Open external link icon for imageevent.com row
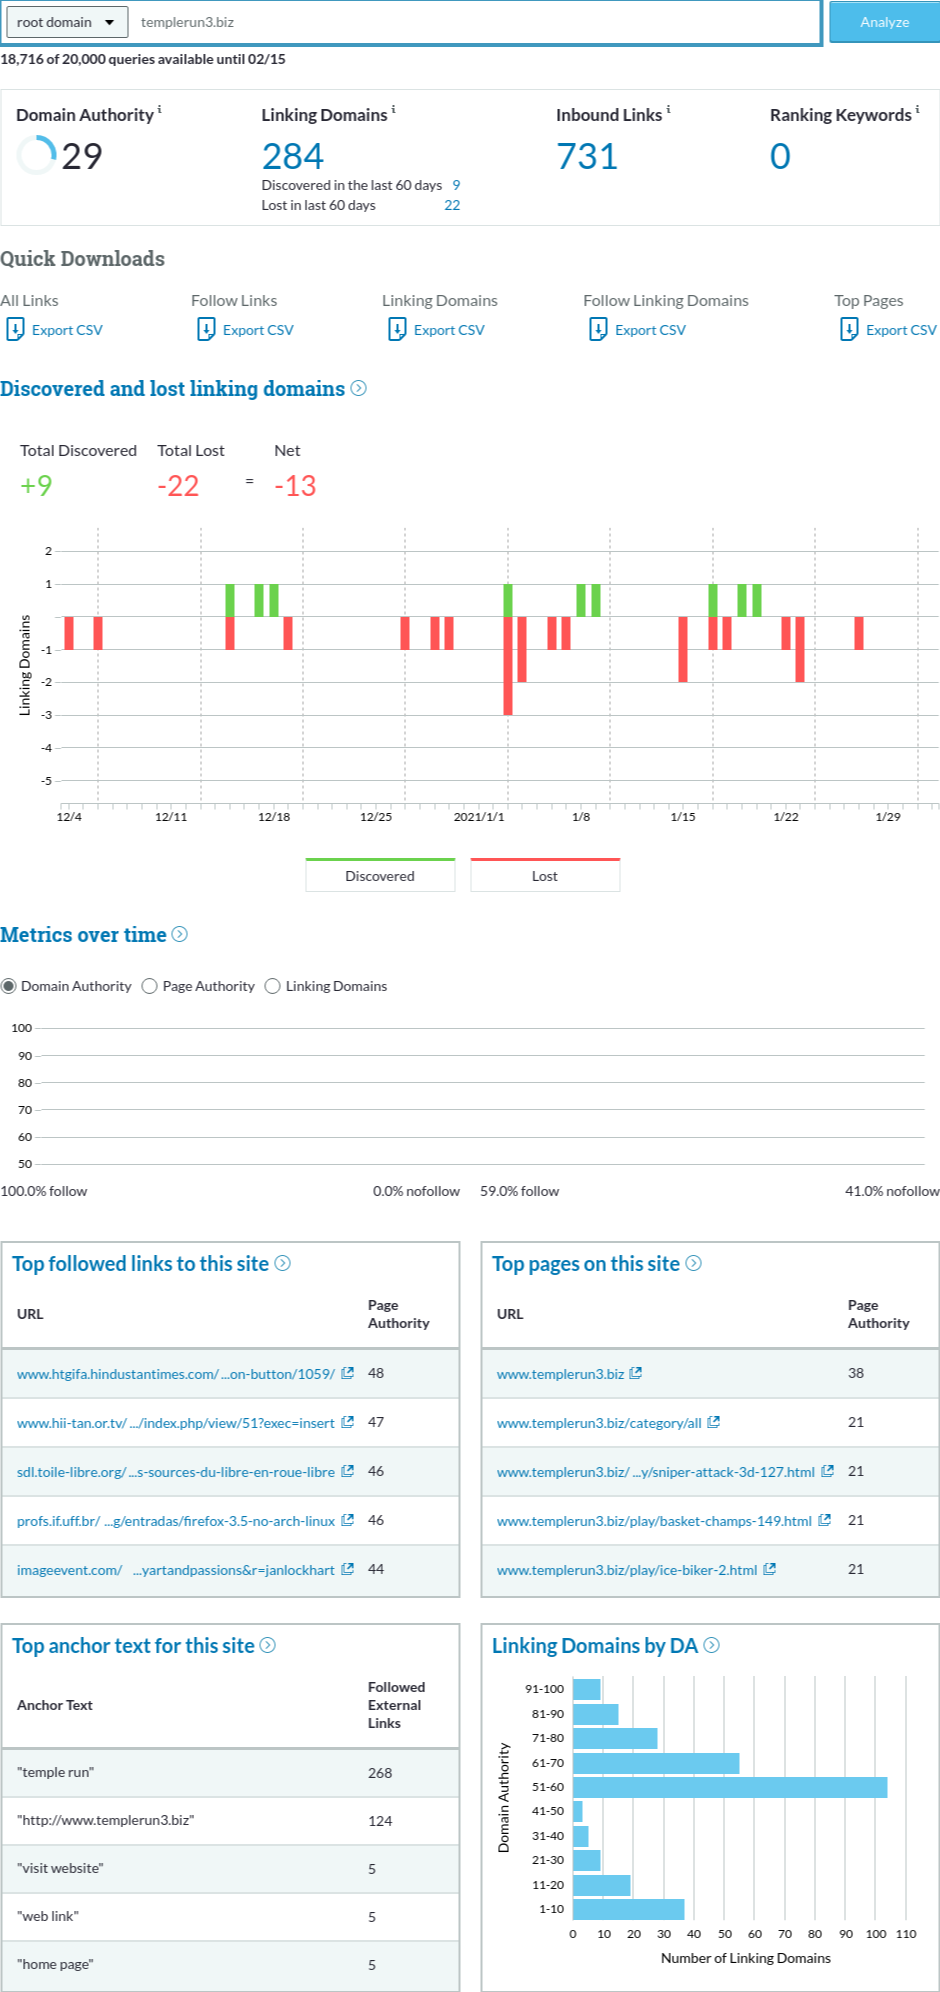 pyautogui.click(x=348, y=1569)
